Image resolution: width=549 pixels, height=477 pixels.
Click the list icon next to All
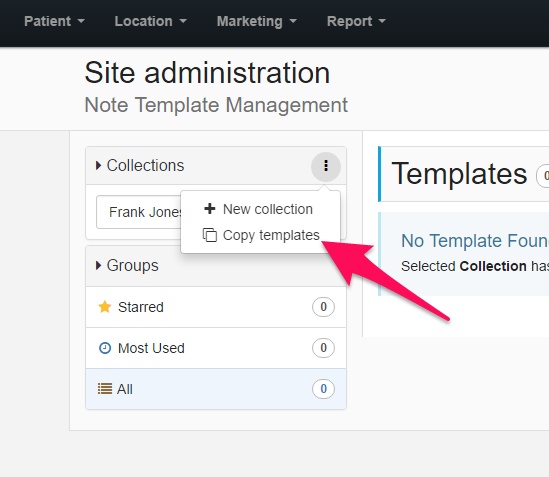105,389
